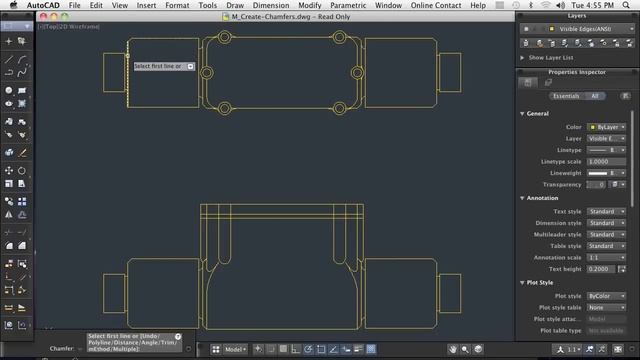Click the Text height value field
This screenshot has height=360, width=640.
tap(600, 269)
